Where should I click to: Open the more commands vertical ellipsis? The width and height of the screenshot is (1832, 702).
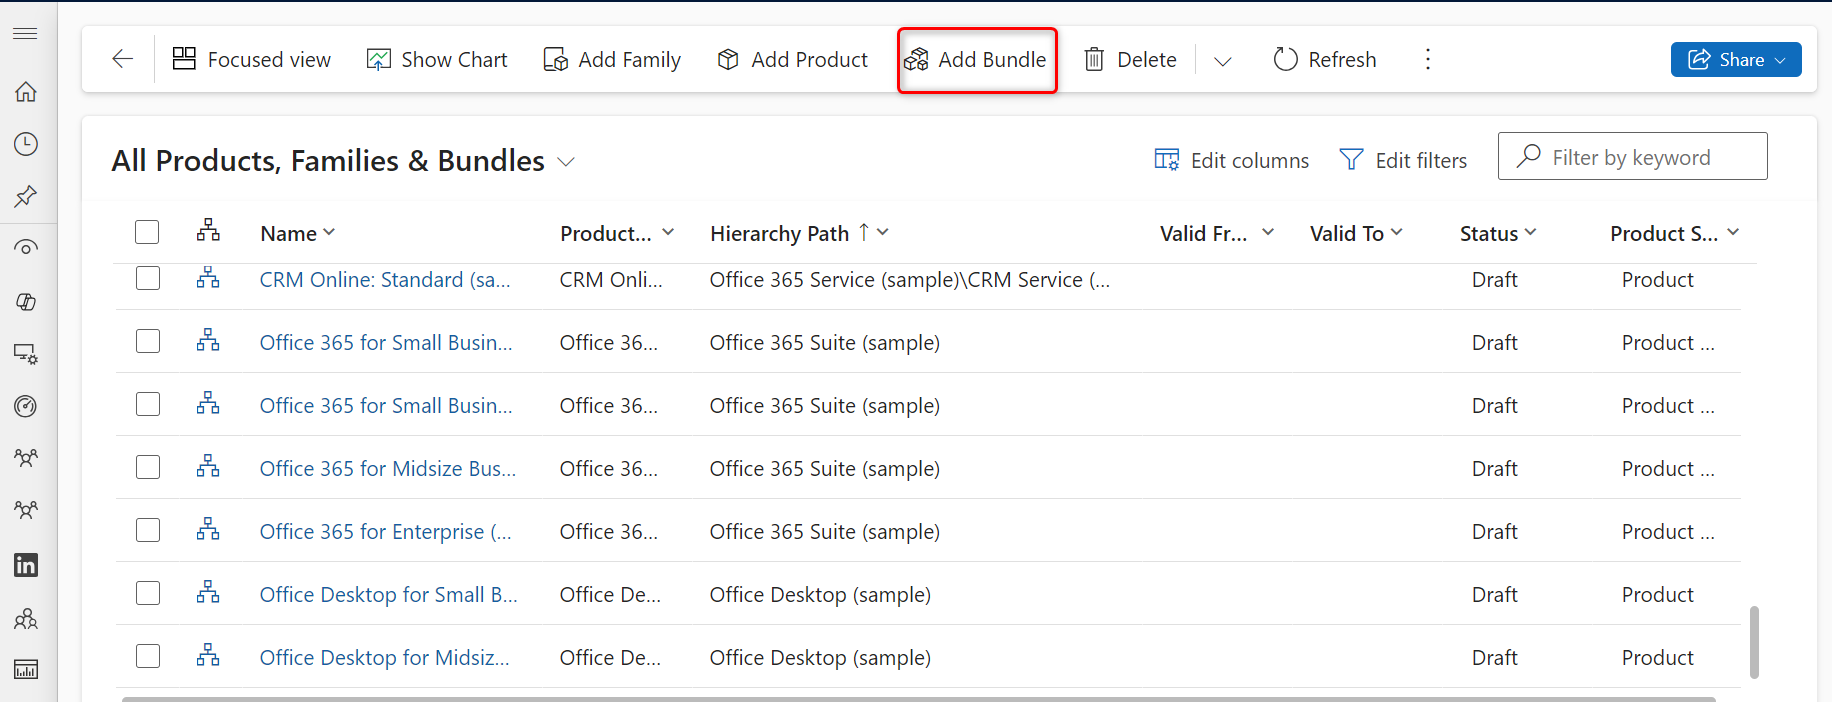(1428, 59)
